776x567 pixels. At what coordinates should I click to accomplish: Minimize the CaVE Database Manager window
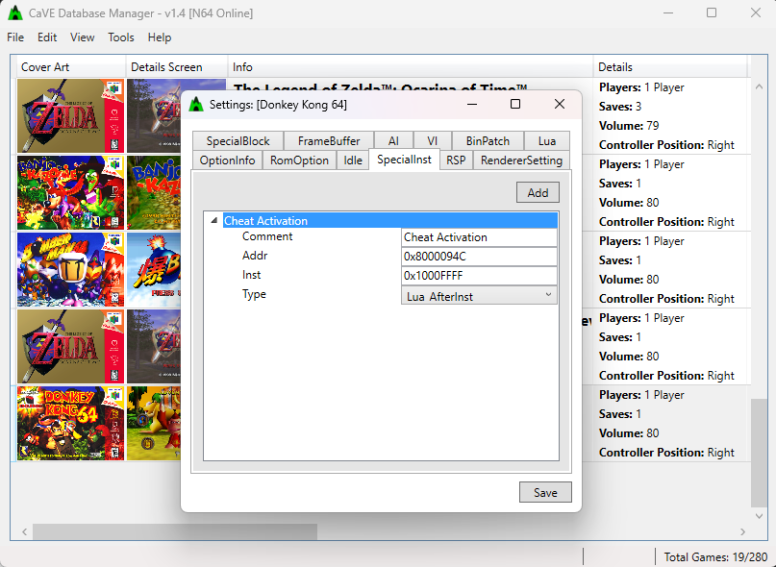(668, 13)
